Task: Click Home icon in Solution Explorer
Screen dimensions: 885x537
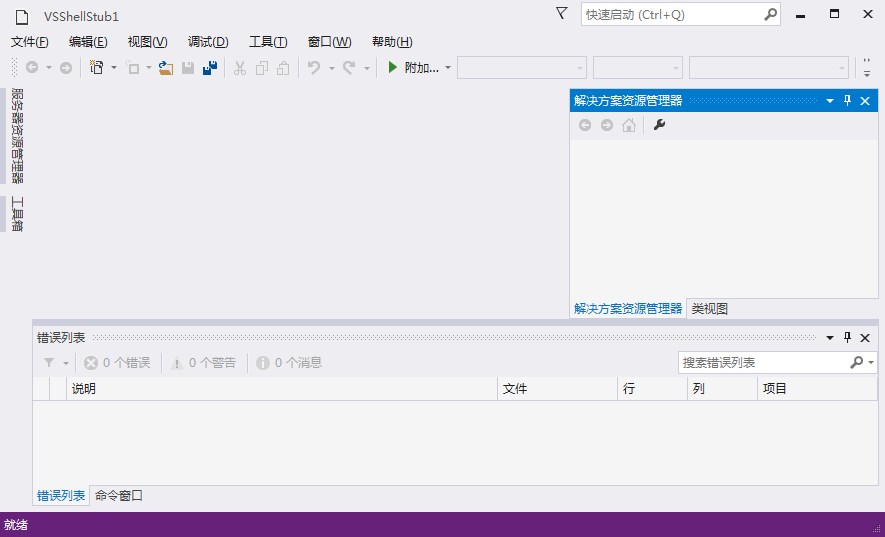Action: tap(629, 125)
